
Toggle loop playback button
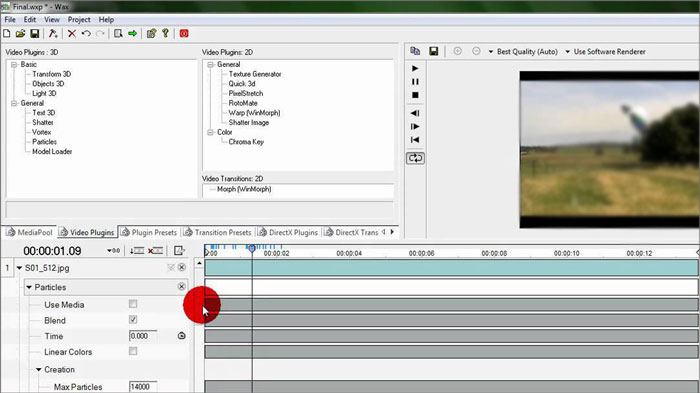(415, 158)
